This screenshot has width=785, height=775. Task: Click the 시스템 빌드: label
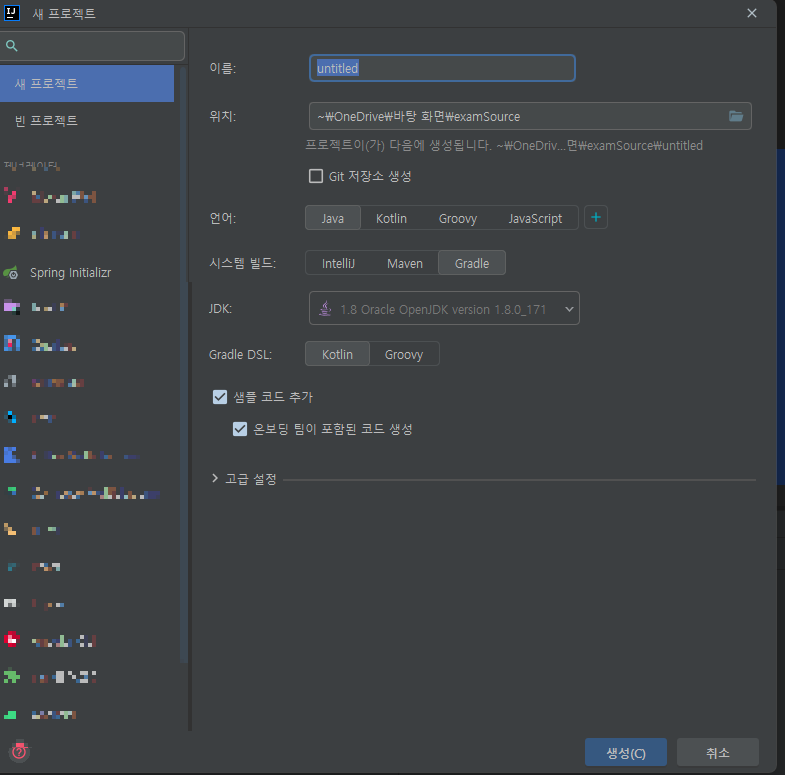[242, 263]
